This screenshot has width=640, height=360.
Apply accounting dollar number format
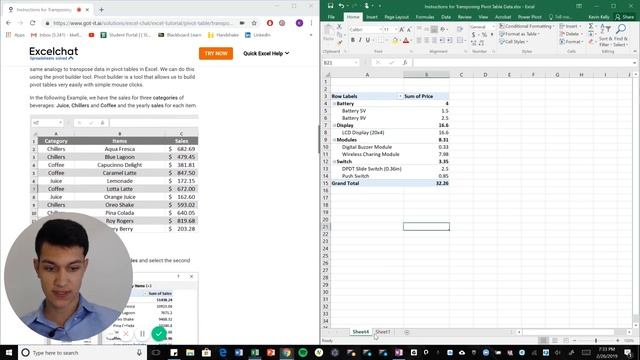(x=473, y=35)
